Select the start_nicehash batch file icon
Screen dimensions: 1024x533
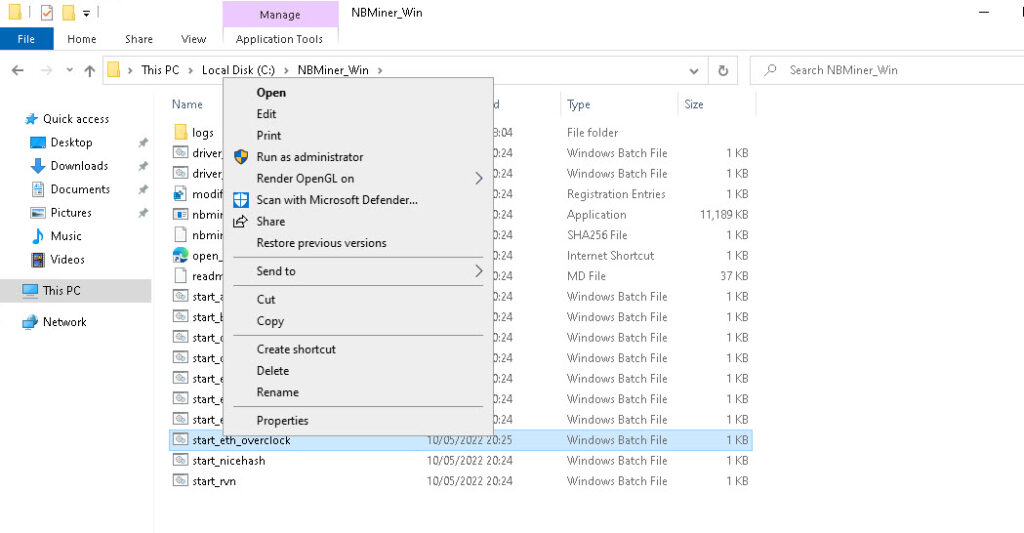pos(180,460)
